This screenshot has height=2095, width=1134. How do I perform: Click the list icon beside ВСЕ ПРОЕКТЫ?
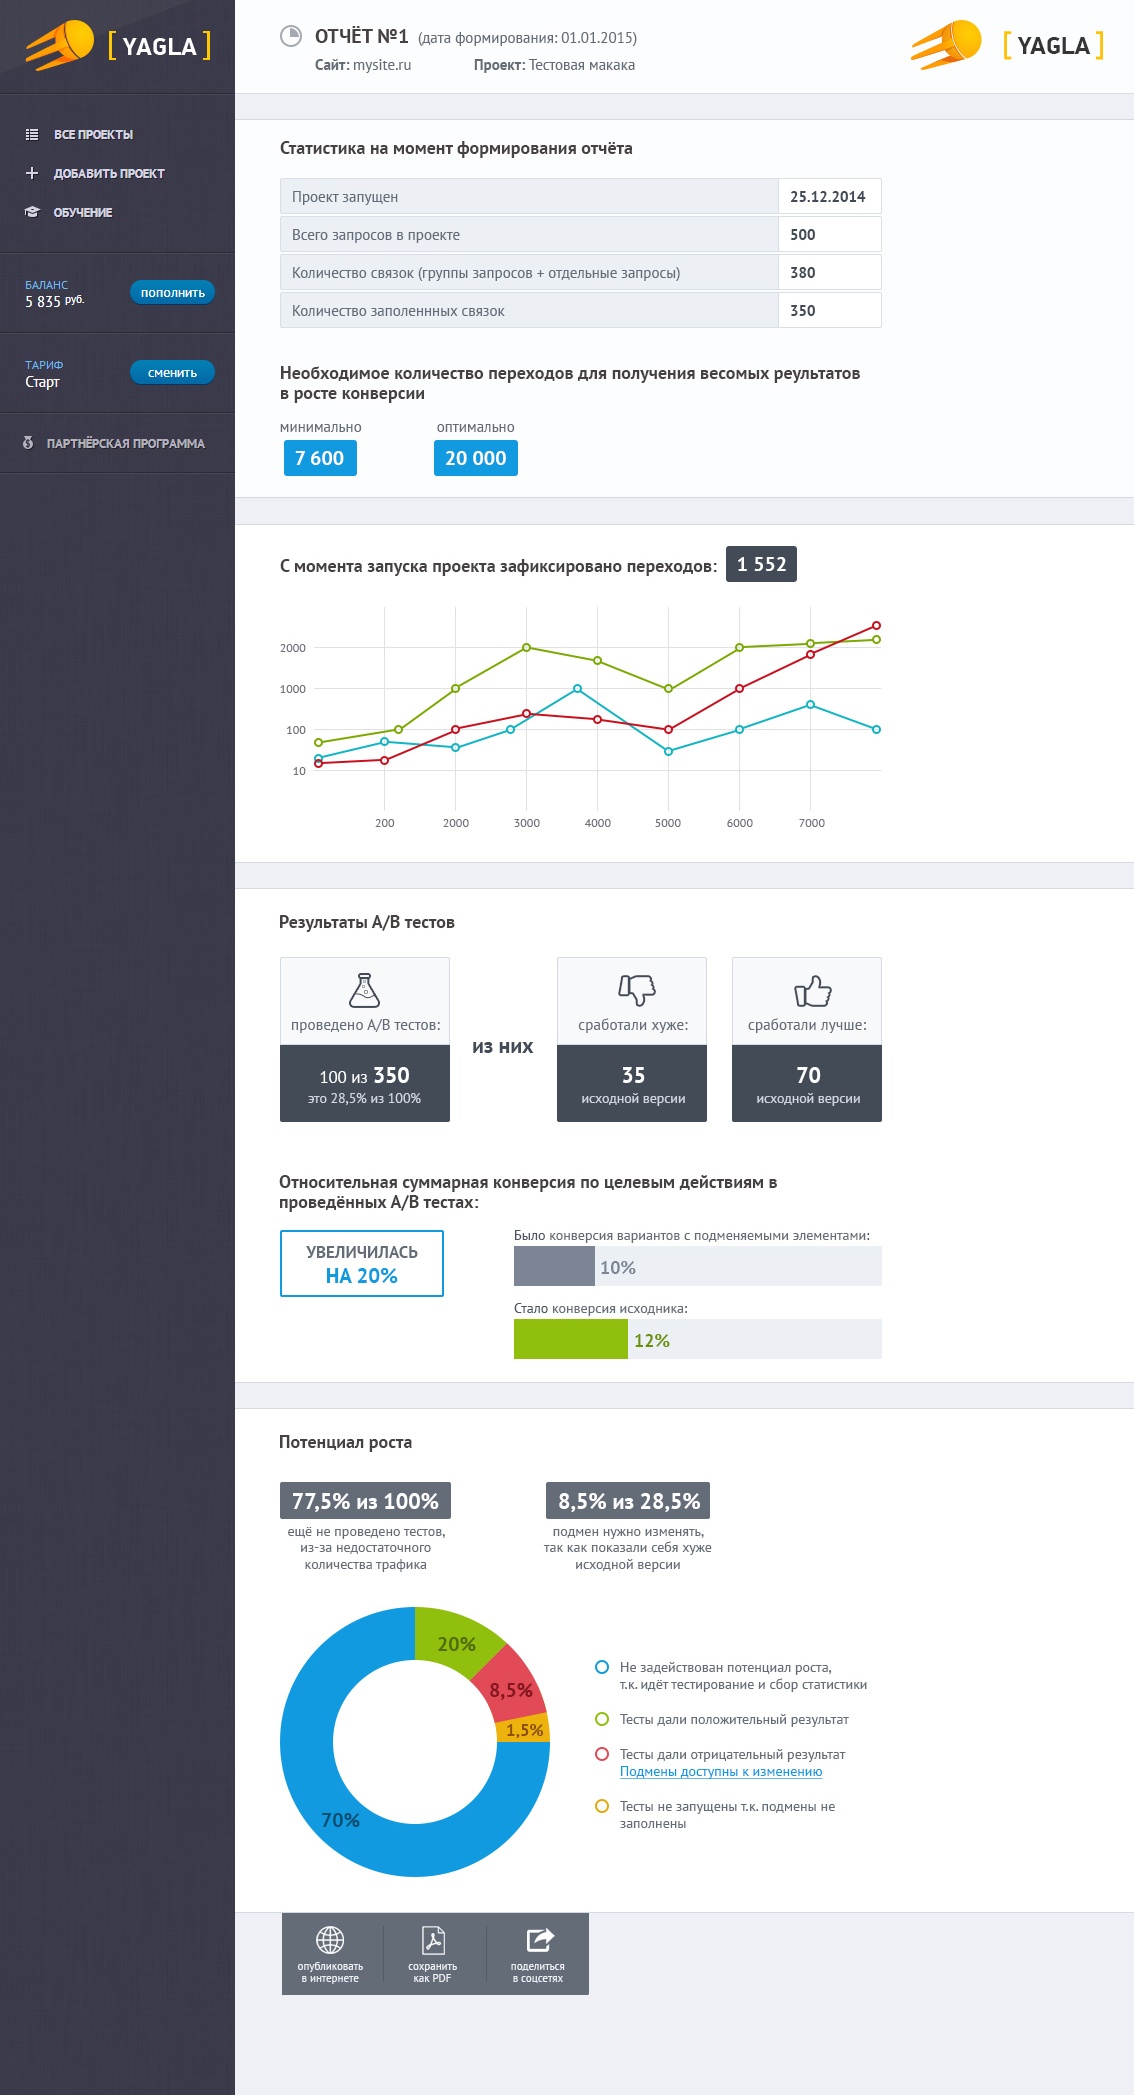(x=32, y=134)
